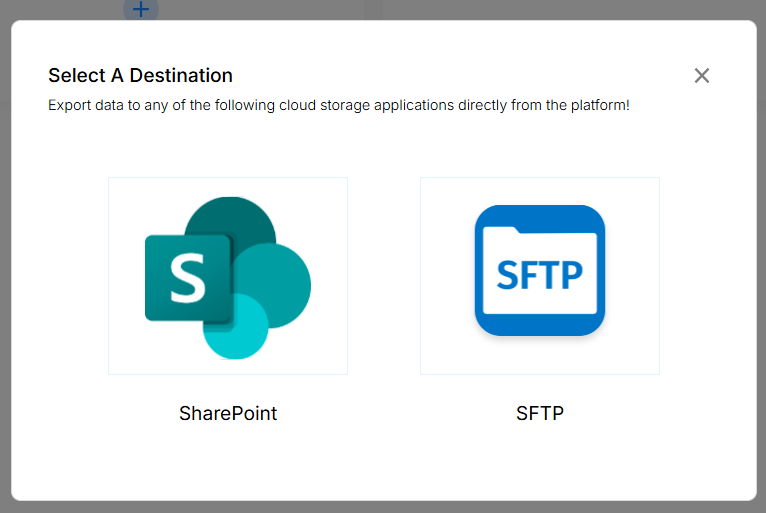Click the plus icon behind the dialog
Image resolution: width=766 pixels, height=513 pixels.
(x=141, y=9)
